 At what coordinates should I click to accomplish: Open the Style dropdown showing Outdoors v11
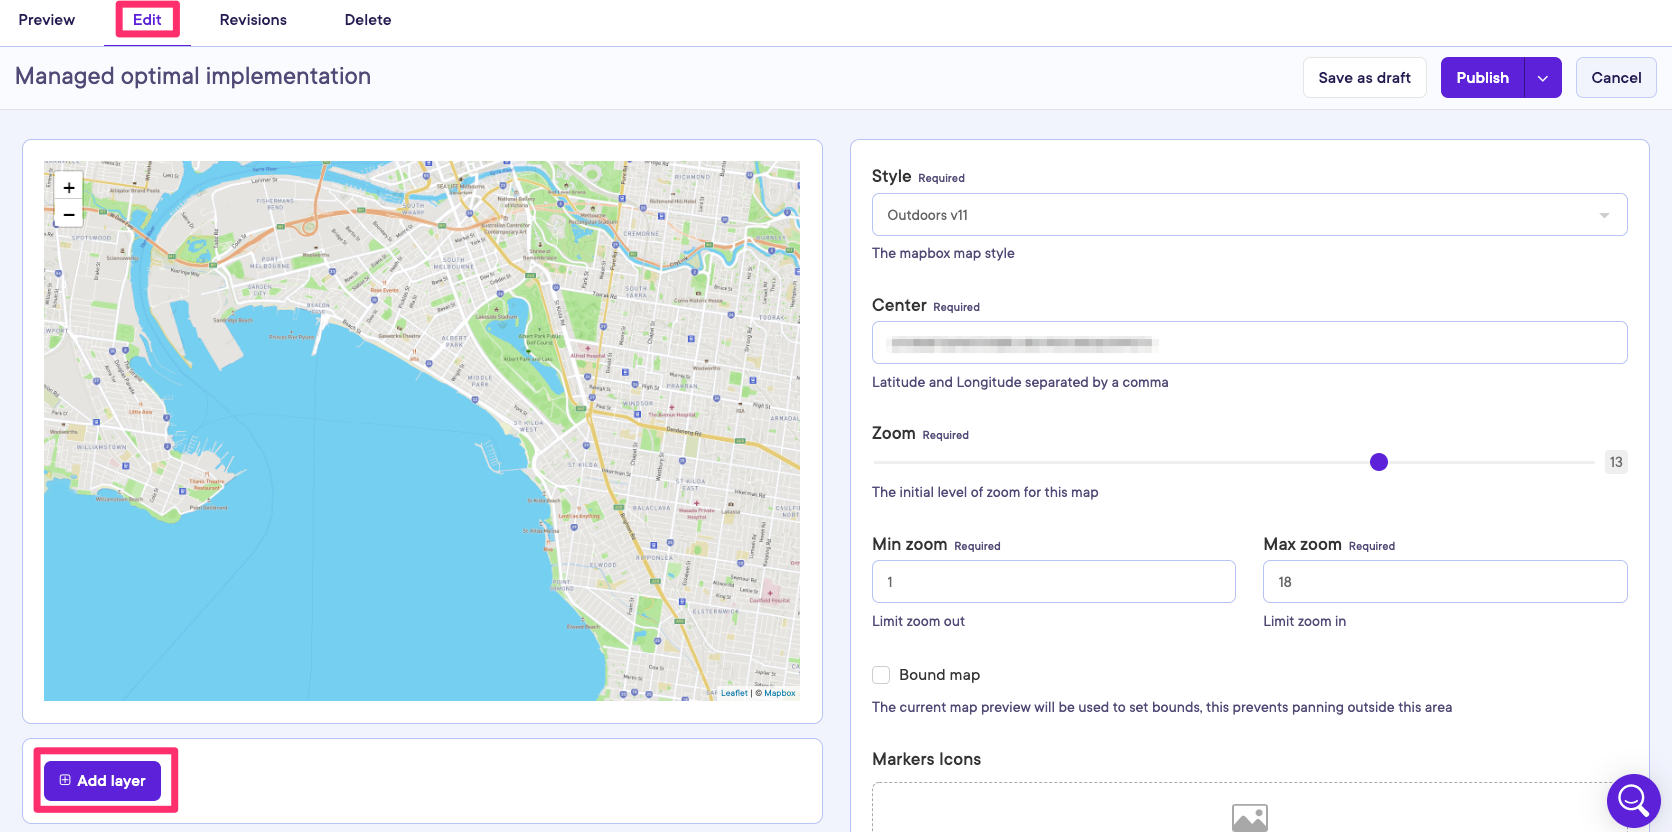[x=1249, y=215]
